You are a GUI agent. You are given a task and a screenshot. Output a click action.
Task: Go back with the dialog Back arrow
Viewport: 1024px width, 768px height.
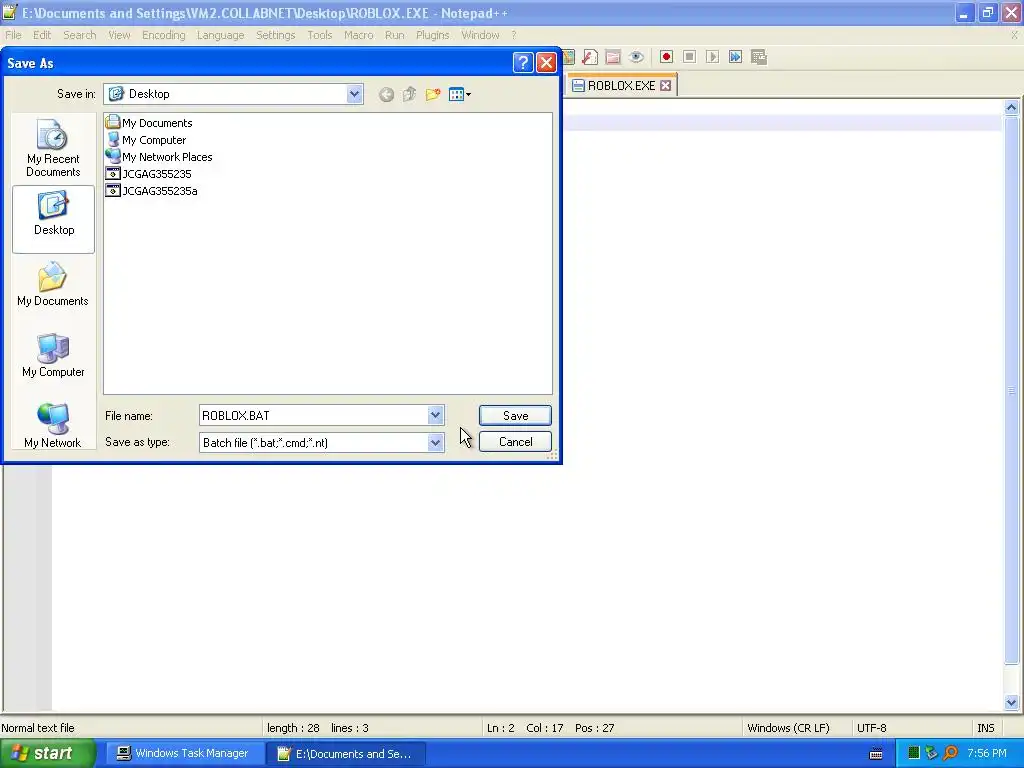point(386,95)
